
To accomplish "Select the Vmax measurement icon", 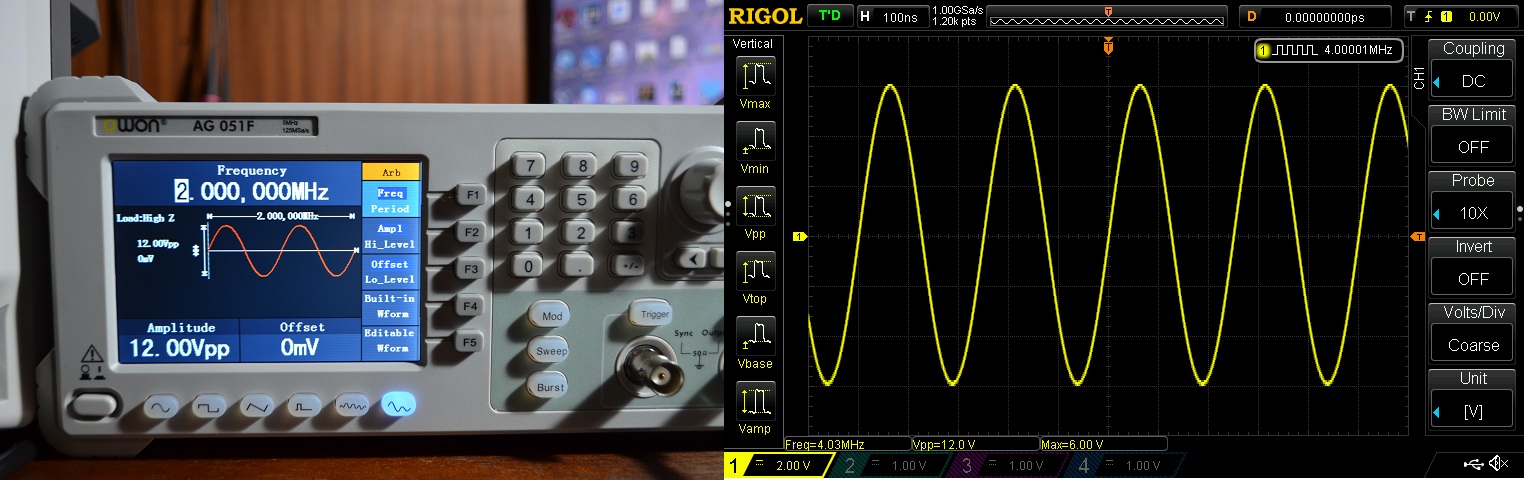I will (755, 77).
